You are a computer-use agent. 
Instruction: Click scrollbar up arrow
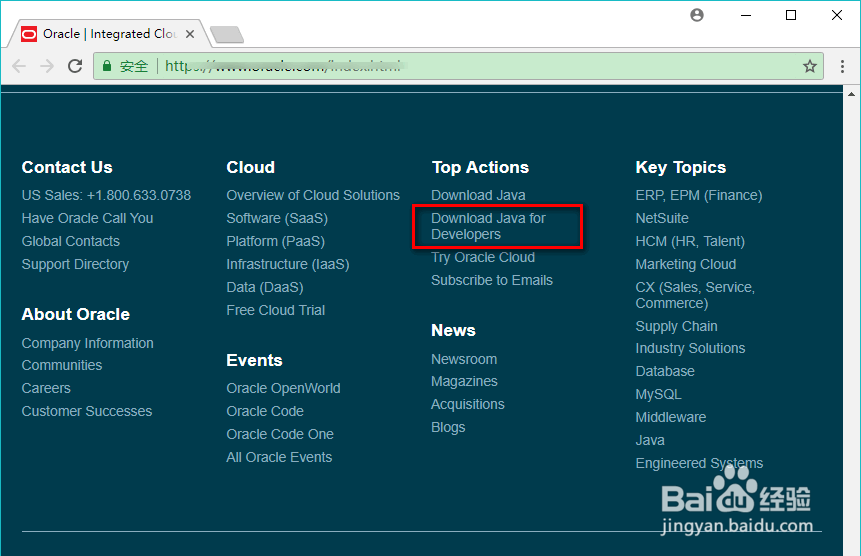pos(851,94)
